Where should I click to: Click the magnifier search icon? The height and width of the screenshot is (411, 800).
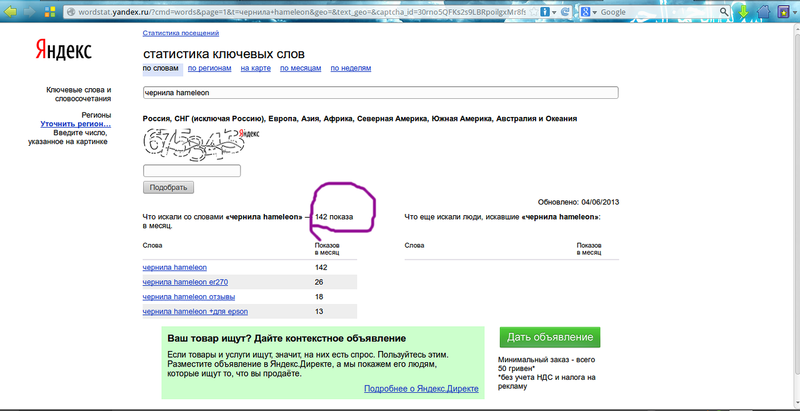tap(724, 12)
